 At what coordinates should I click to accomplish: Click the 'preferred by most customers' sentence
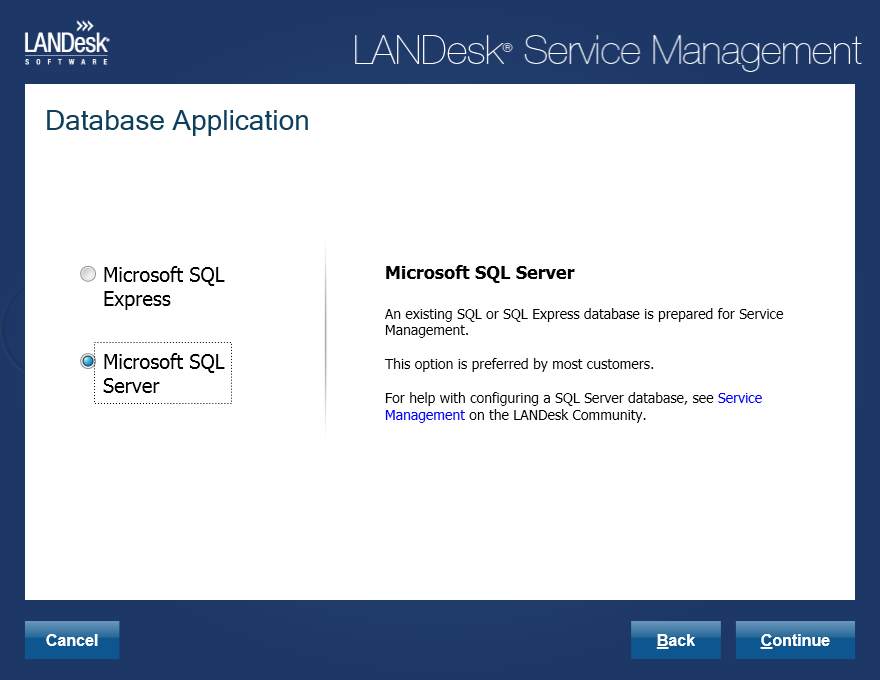click(519, 364)
